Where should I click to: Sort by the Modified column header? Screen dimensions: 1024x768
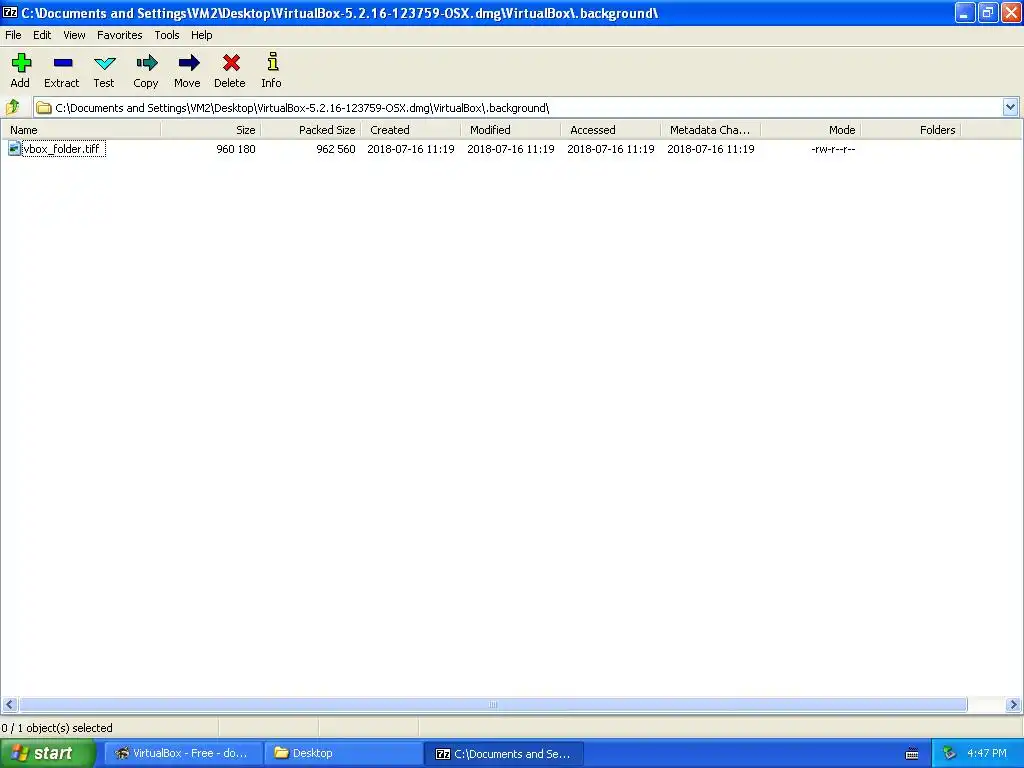click(x=511, y=130)
